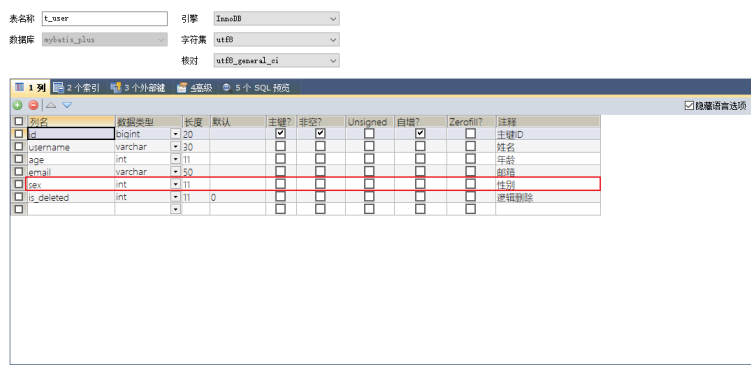Open the 5 个 SQL 预览 tab

[x=256, y=87]
